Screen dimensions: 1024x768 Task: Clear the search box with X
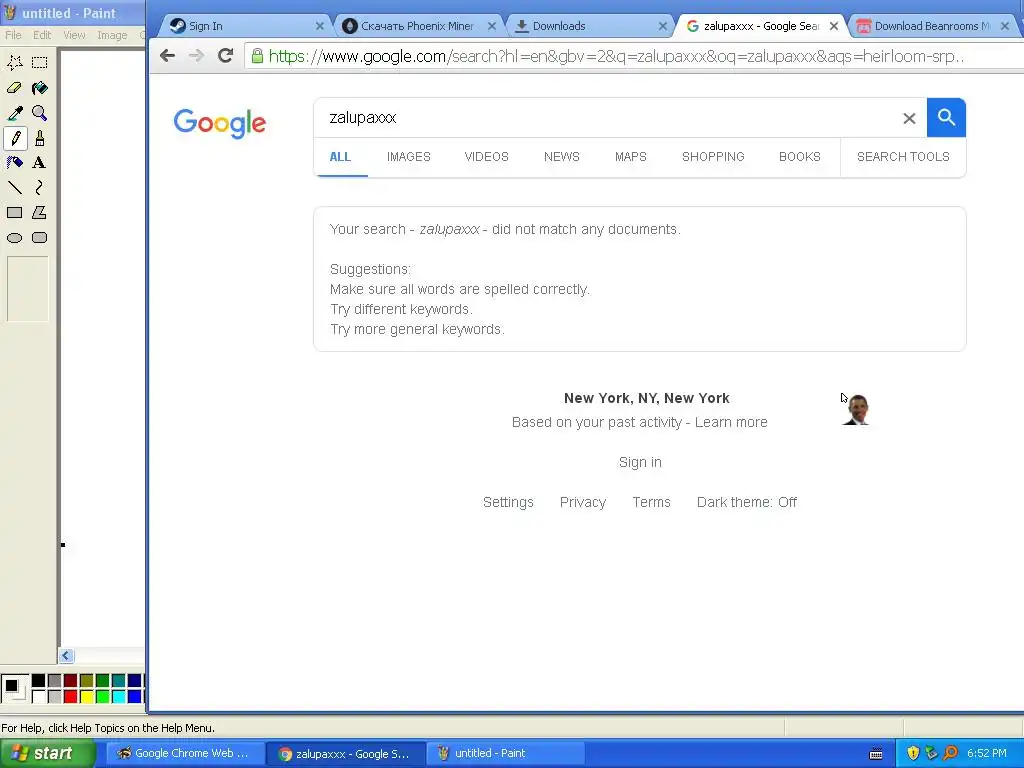[x=909, y=118]
